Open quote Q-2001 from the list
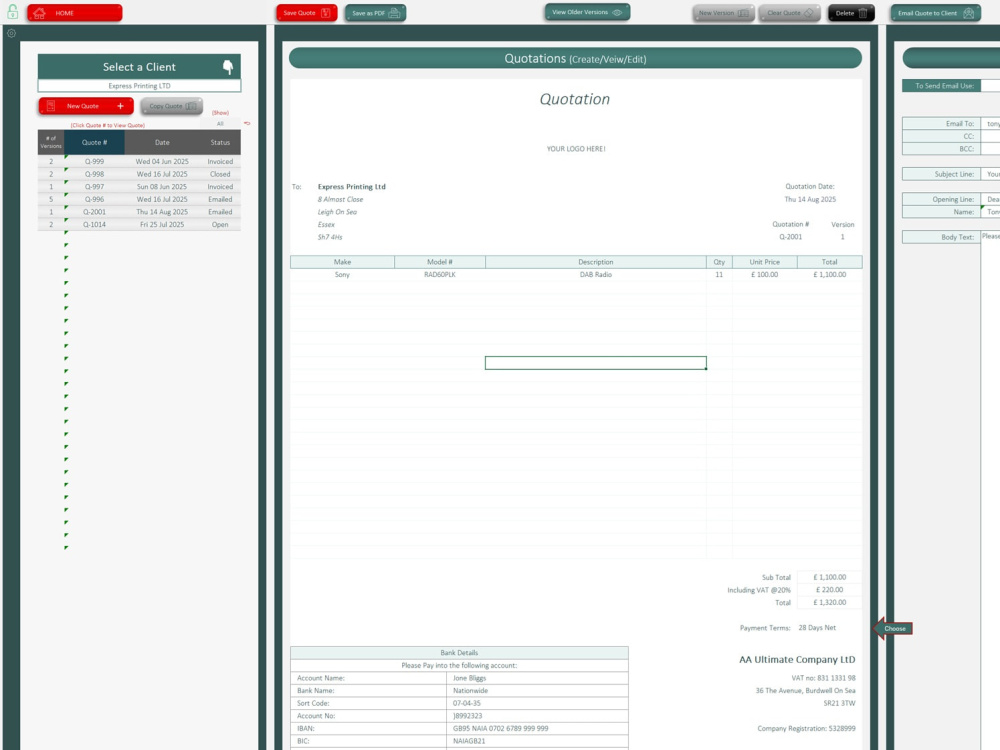 [94, 212]
